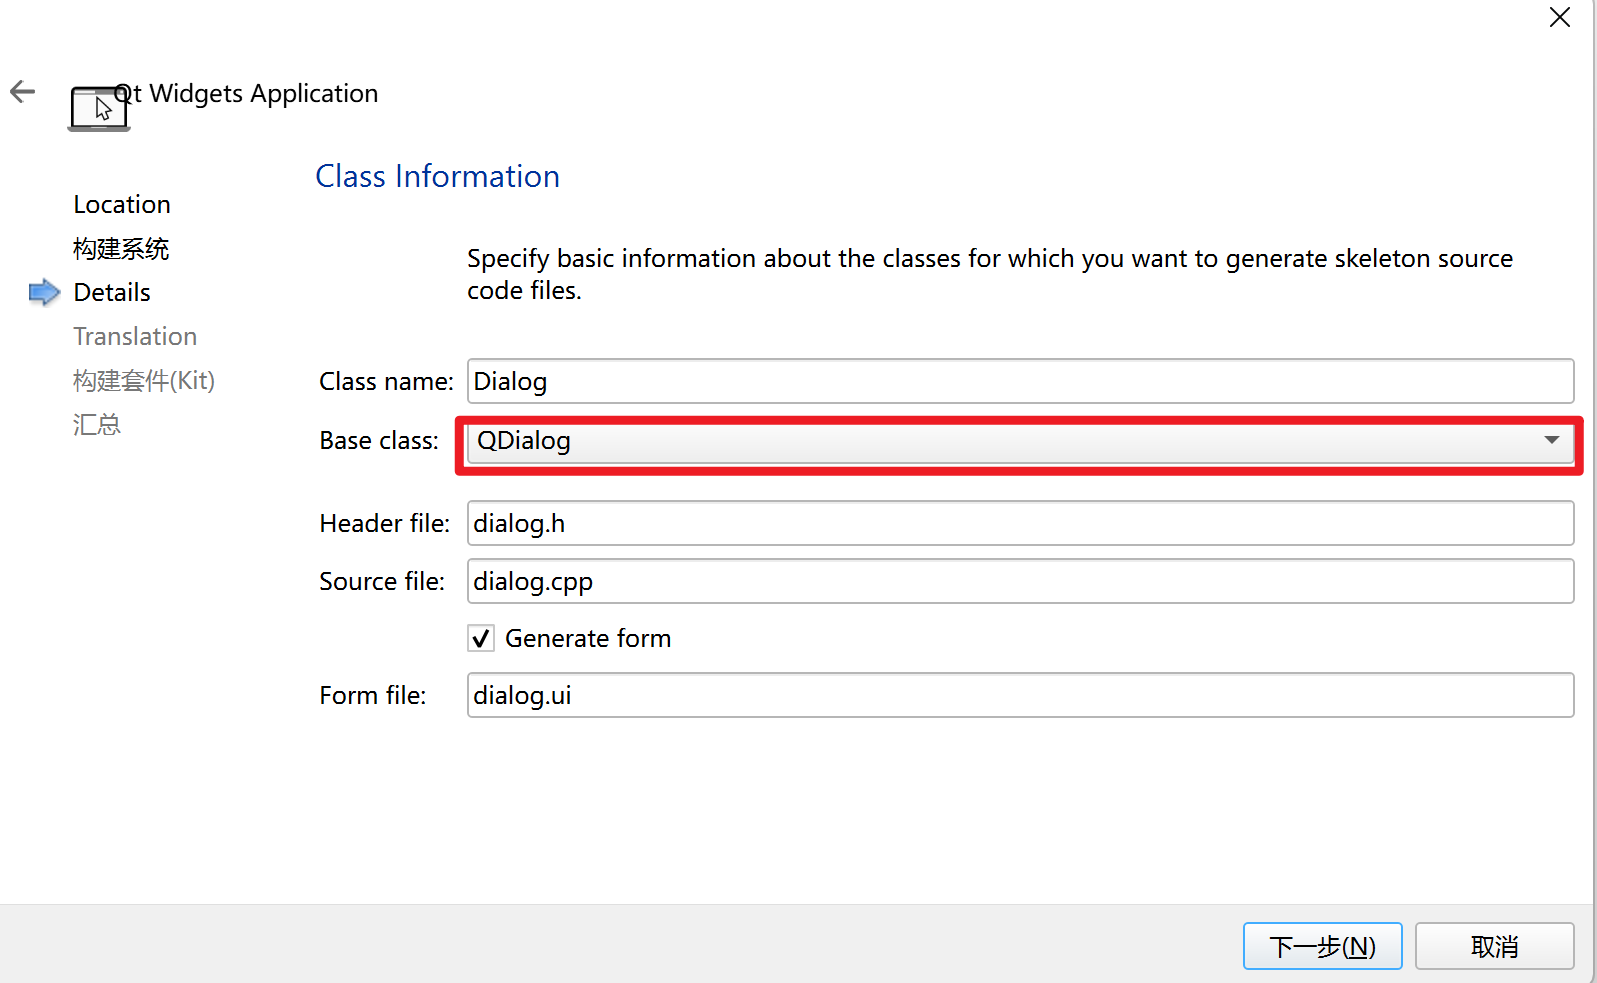Focus the Header file field dialog.h
This screenshot has height=983, width=1597.
click(1021, 523)
